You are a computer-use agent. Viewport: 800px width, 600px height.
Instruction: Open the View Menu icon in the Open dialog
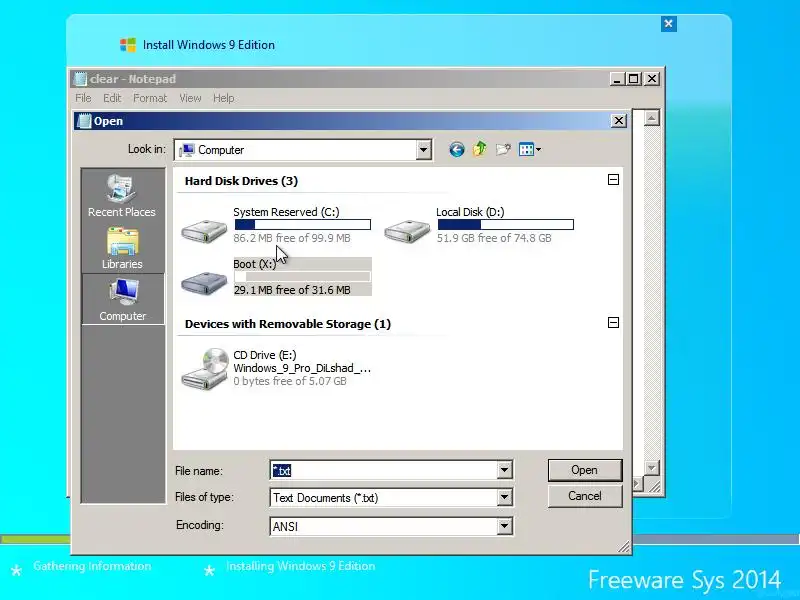point(526,149)
